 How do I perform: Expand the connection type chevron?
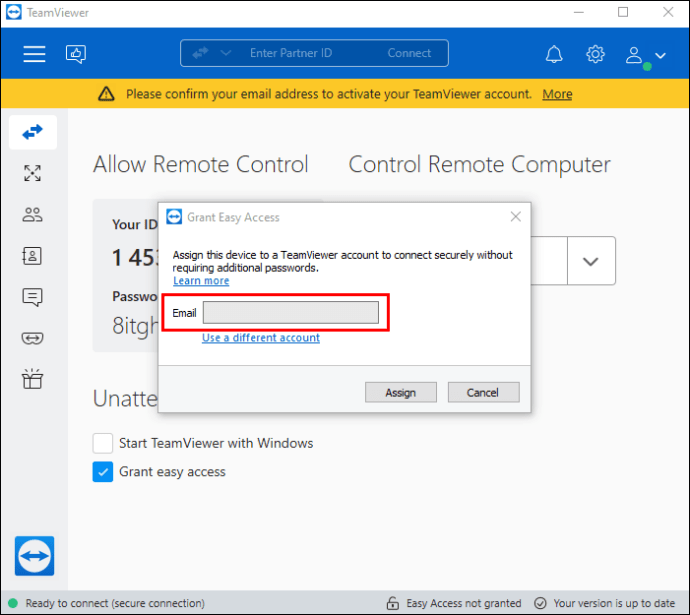[226, 53]
